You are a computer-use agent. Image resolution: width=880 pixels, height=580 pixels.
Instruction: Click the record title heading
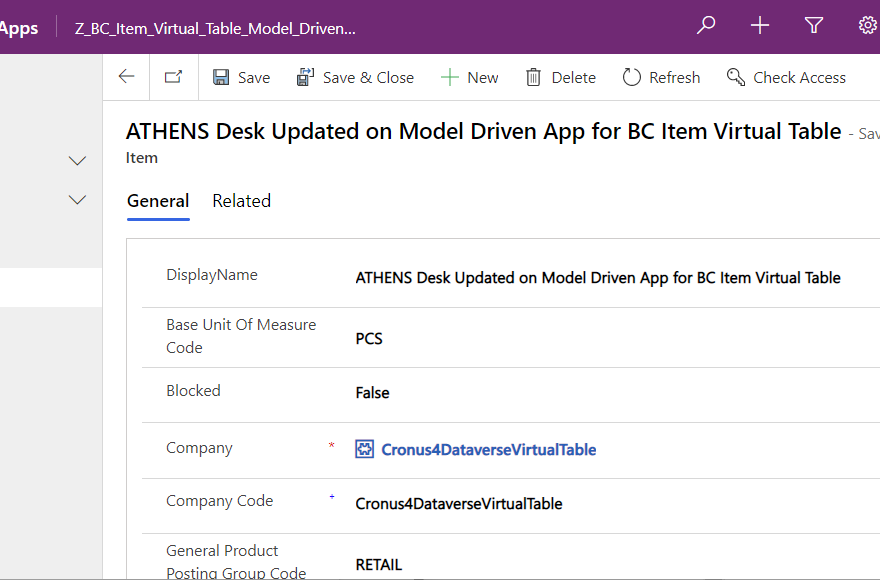[484, 131]
